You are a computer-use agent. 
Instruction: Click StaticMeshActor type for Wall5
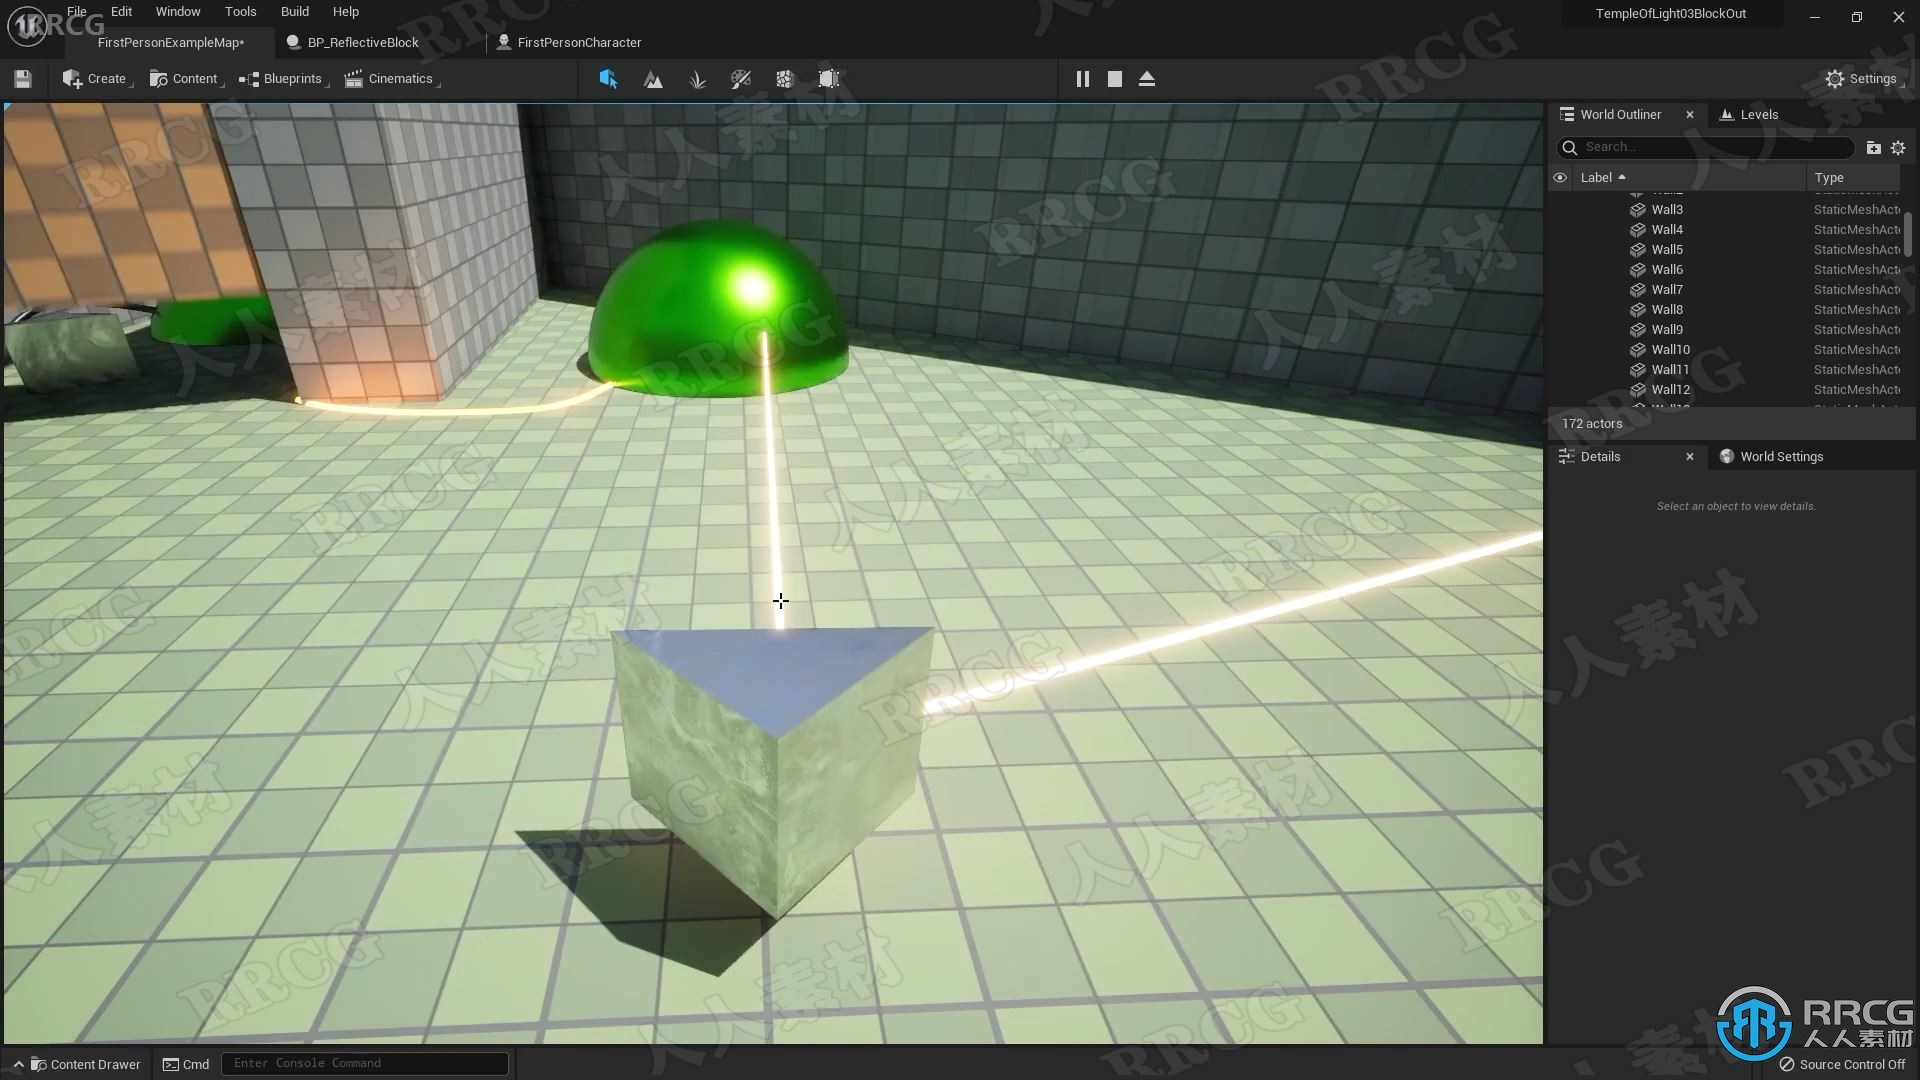pos(1857,250)
